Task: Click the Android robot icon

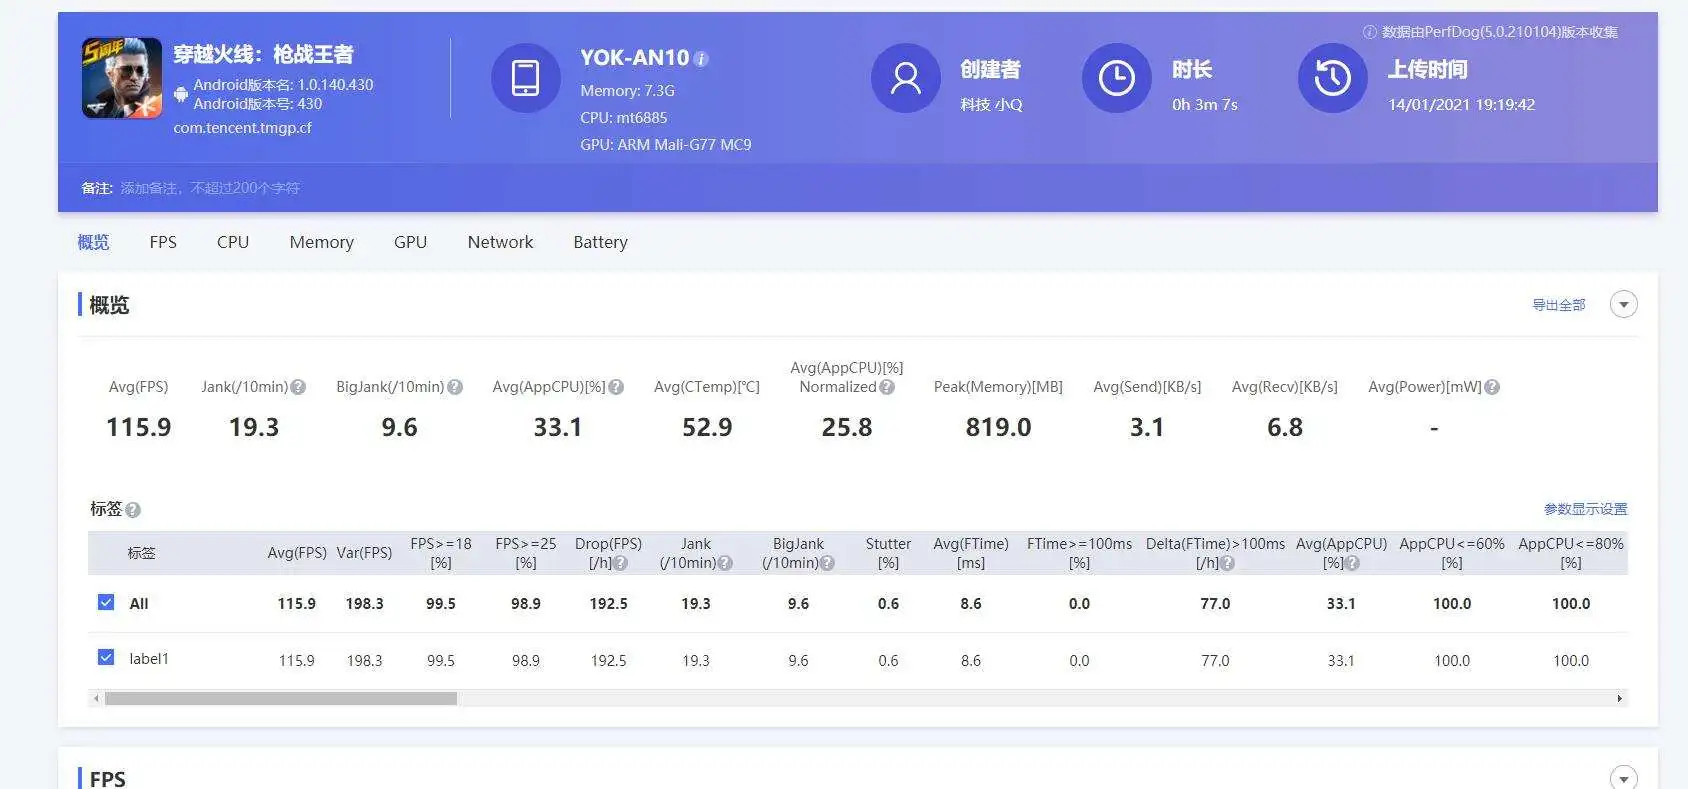Action: click(x=181, y=95)
